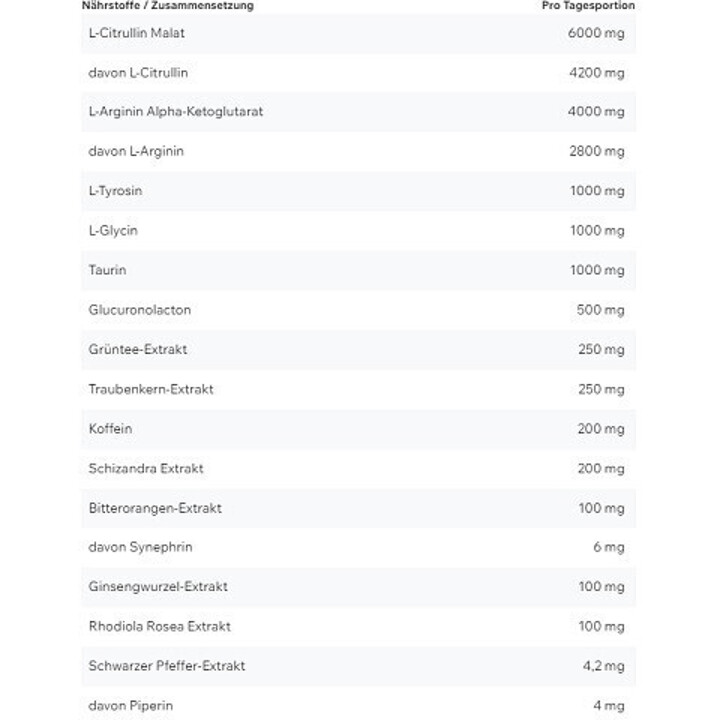The height and width of the screenshot is (720, 720).
Task: Click the L-Citrullin Malat ingredient row
Action: [359, 33]
